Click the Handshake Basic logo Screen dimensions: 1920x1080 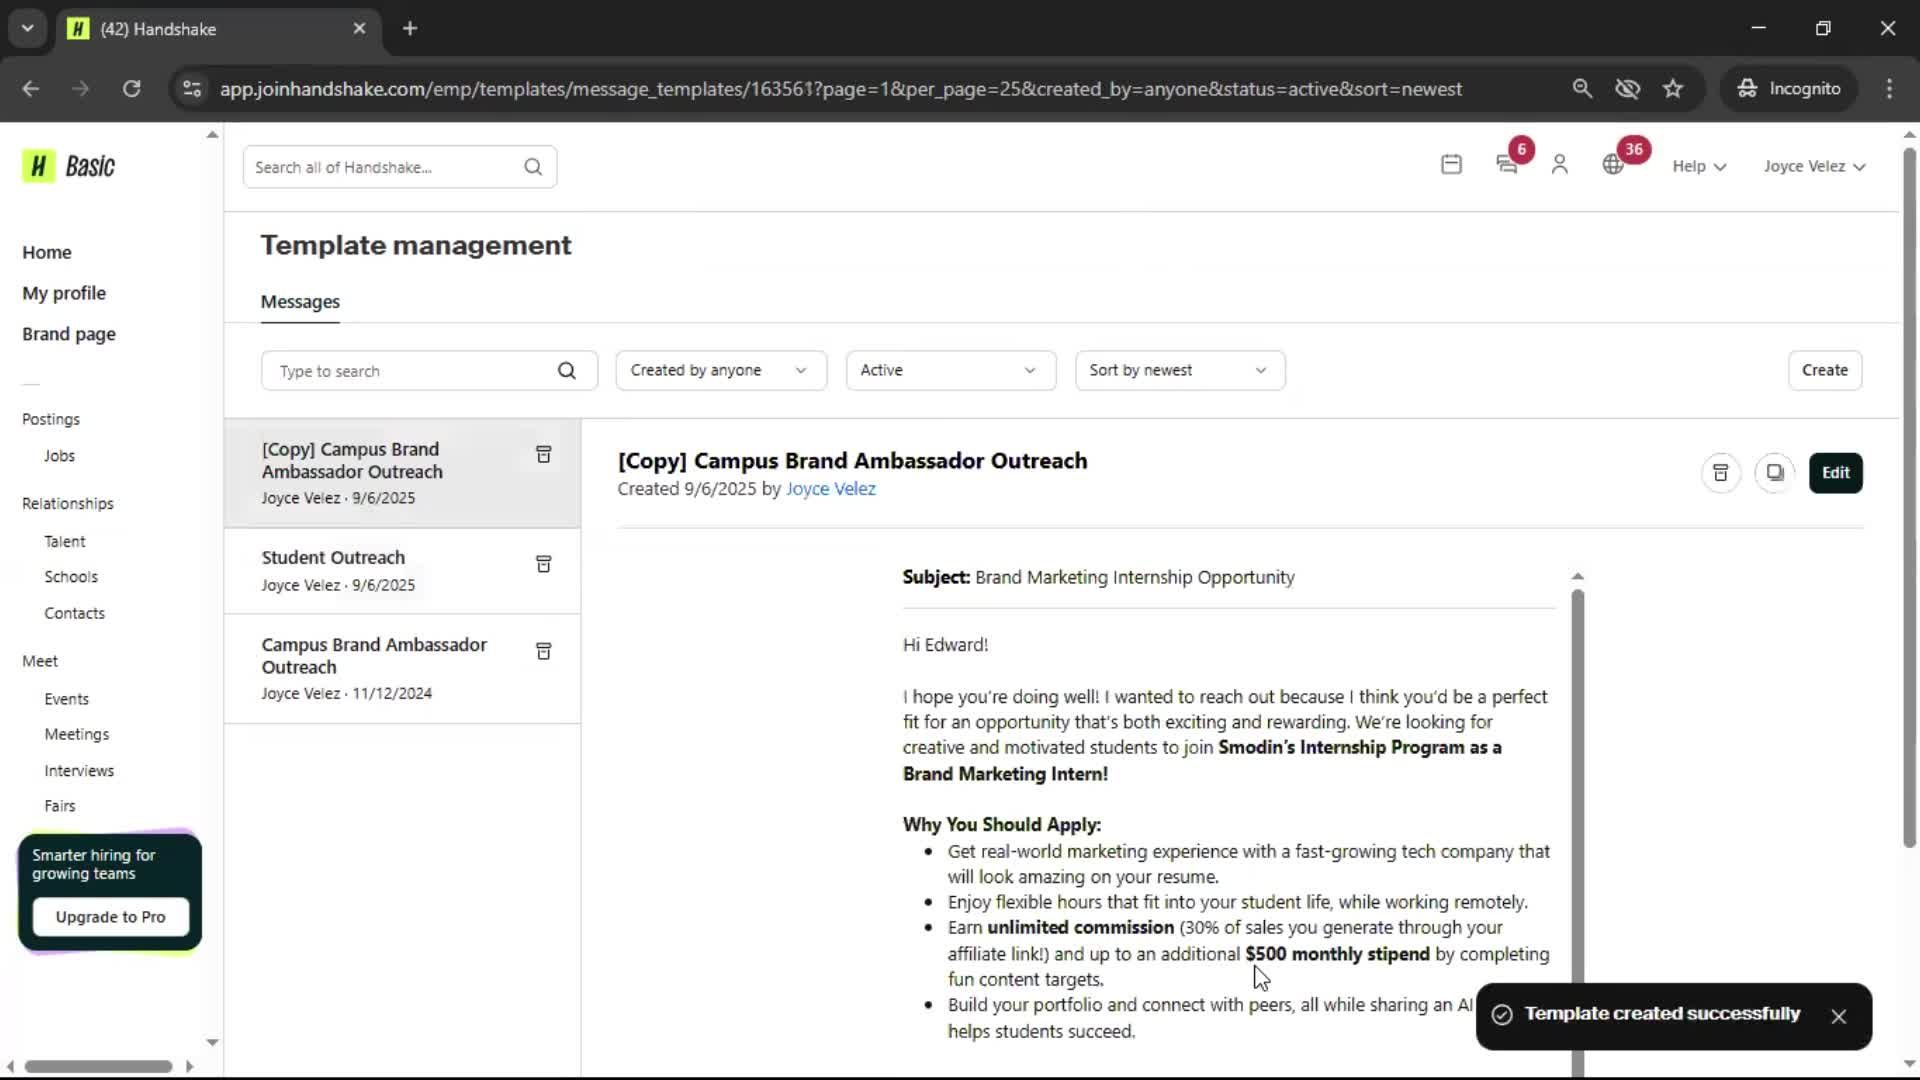click(69, 166)
